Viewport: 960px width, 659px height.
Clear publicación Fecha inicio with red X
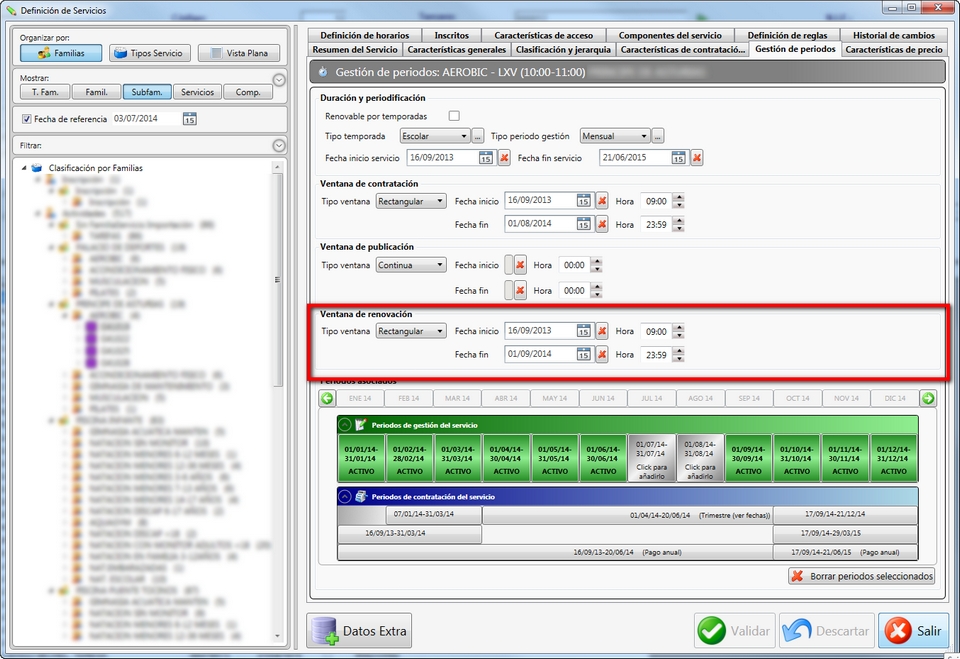click(520, 265)
